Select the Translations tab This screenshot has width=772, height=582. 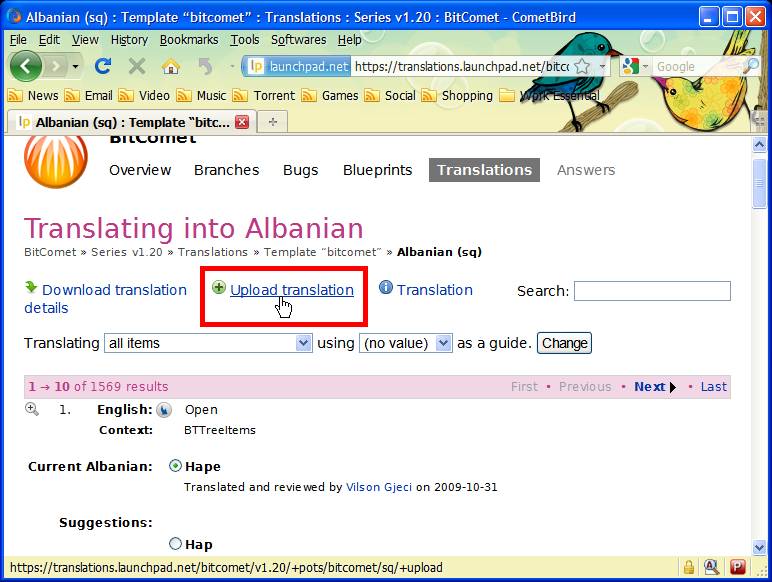pos(484,170)
